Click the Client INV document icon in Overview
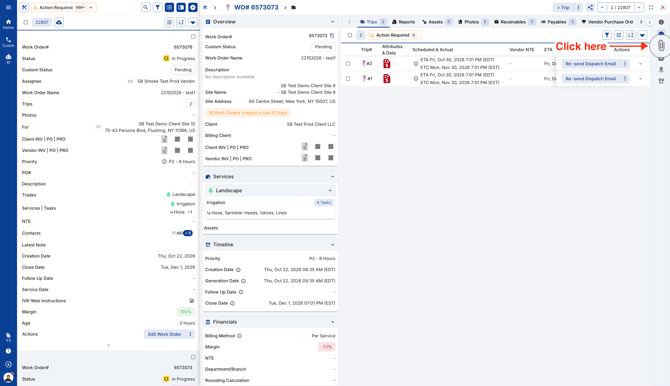The width and height of the screenshot is (670, 386). tap(305, 147)
